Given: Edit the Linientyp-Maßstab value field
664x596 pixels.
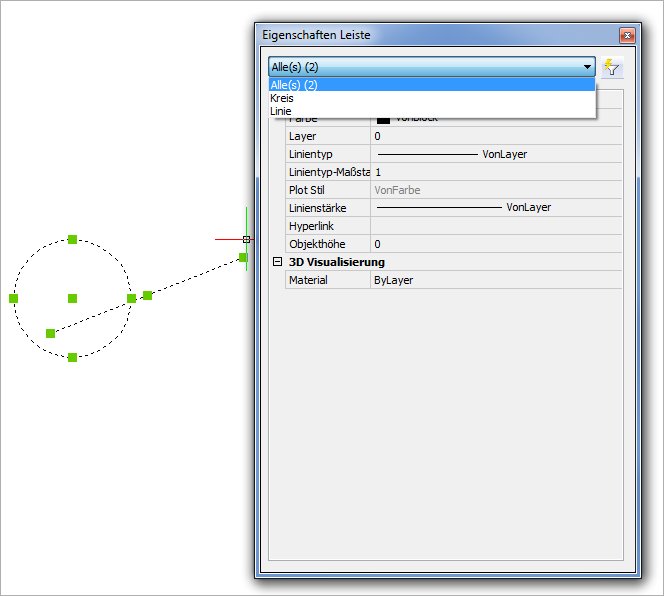Looking at the screenshot, I should 495,172.
